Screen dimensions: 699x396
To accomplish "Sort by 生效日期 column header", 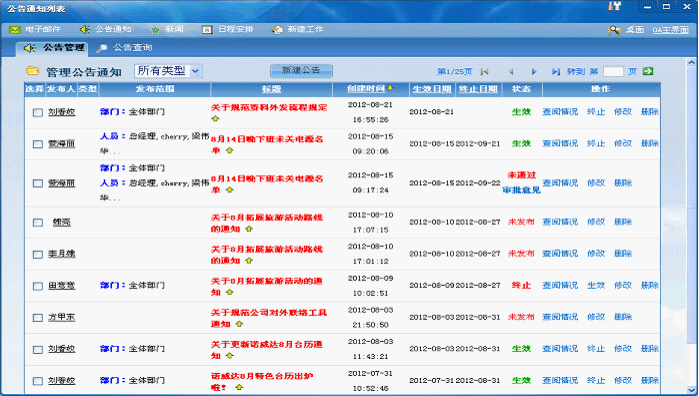I will click(x=432, y=89).
